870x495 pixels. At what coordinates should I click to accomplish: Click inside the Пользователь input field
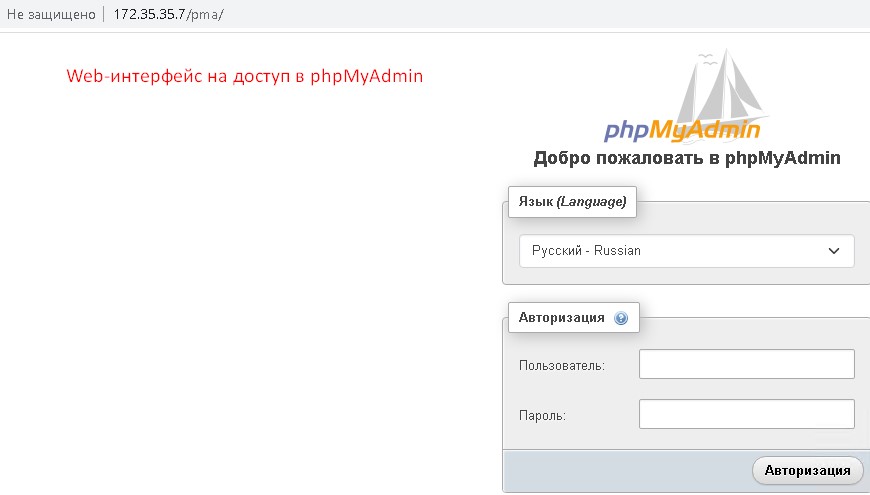click(x=746, y=365)
